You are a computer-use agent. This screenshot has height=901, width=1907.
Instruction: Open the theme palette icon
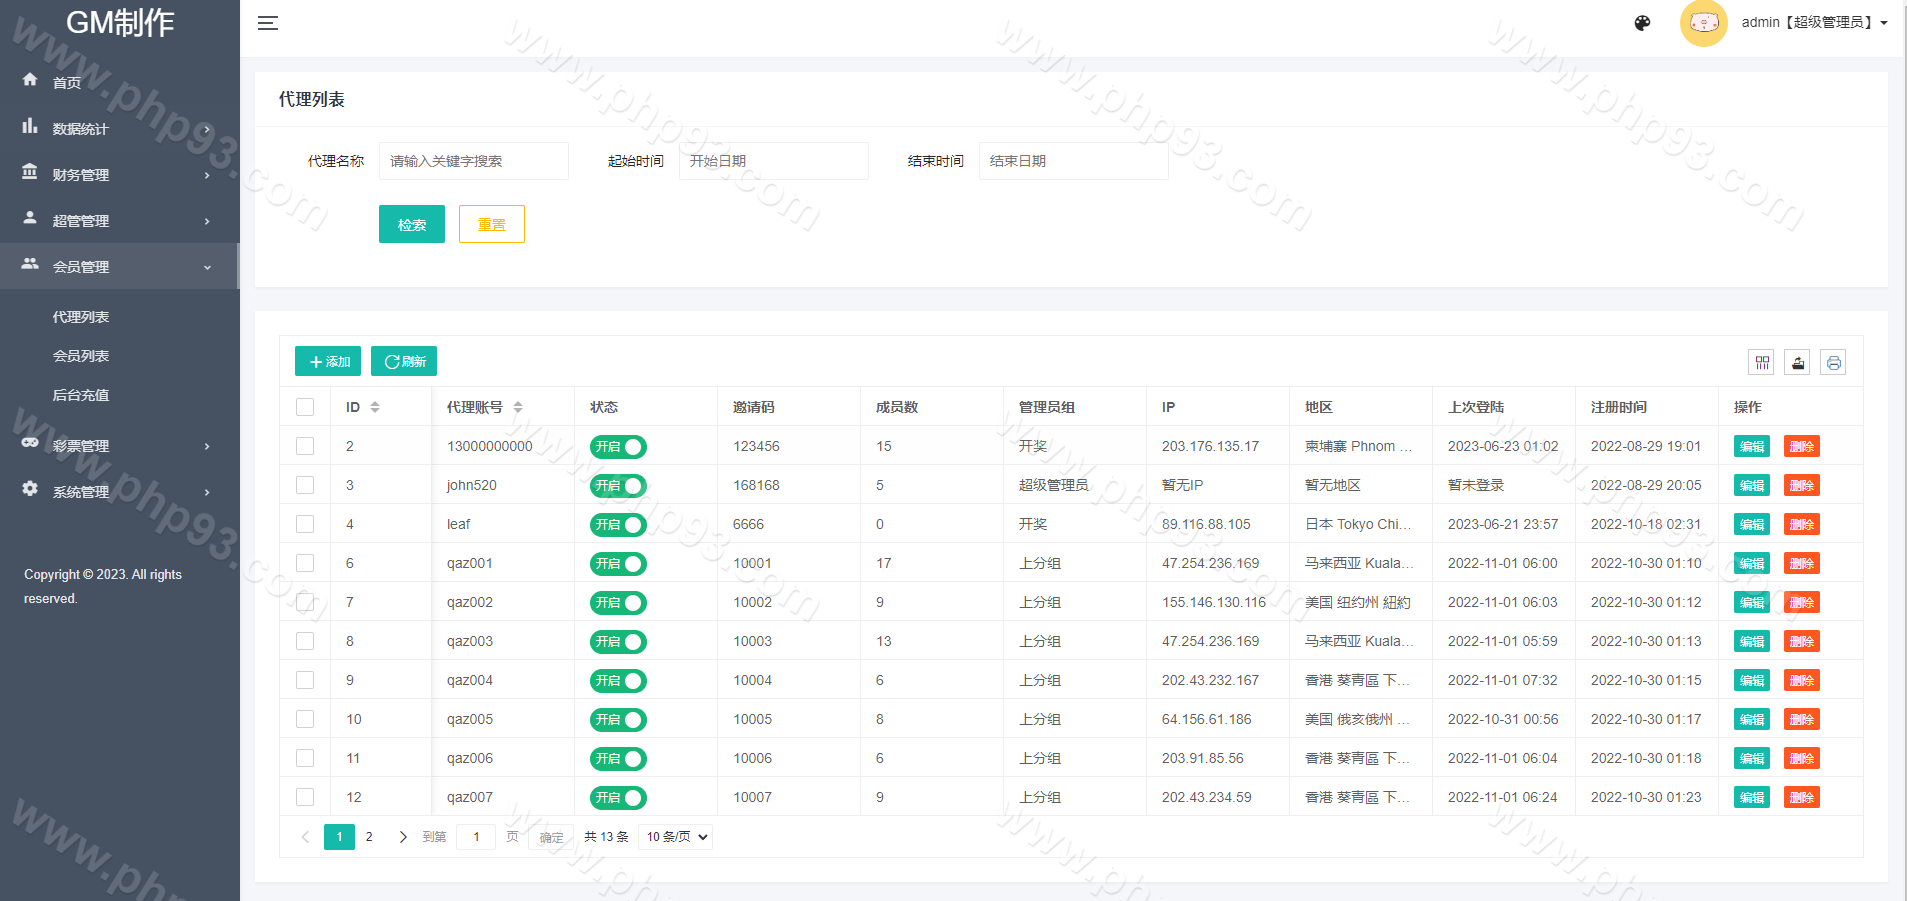coord(1642,23)
